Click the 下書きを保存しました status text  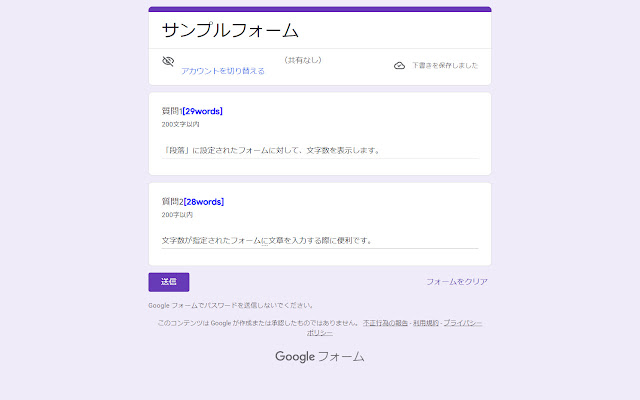click(x=445, y=65)
